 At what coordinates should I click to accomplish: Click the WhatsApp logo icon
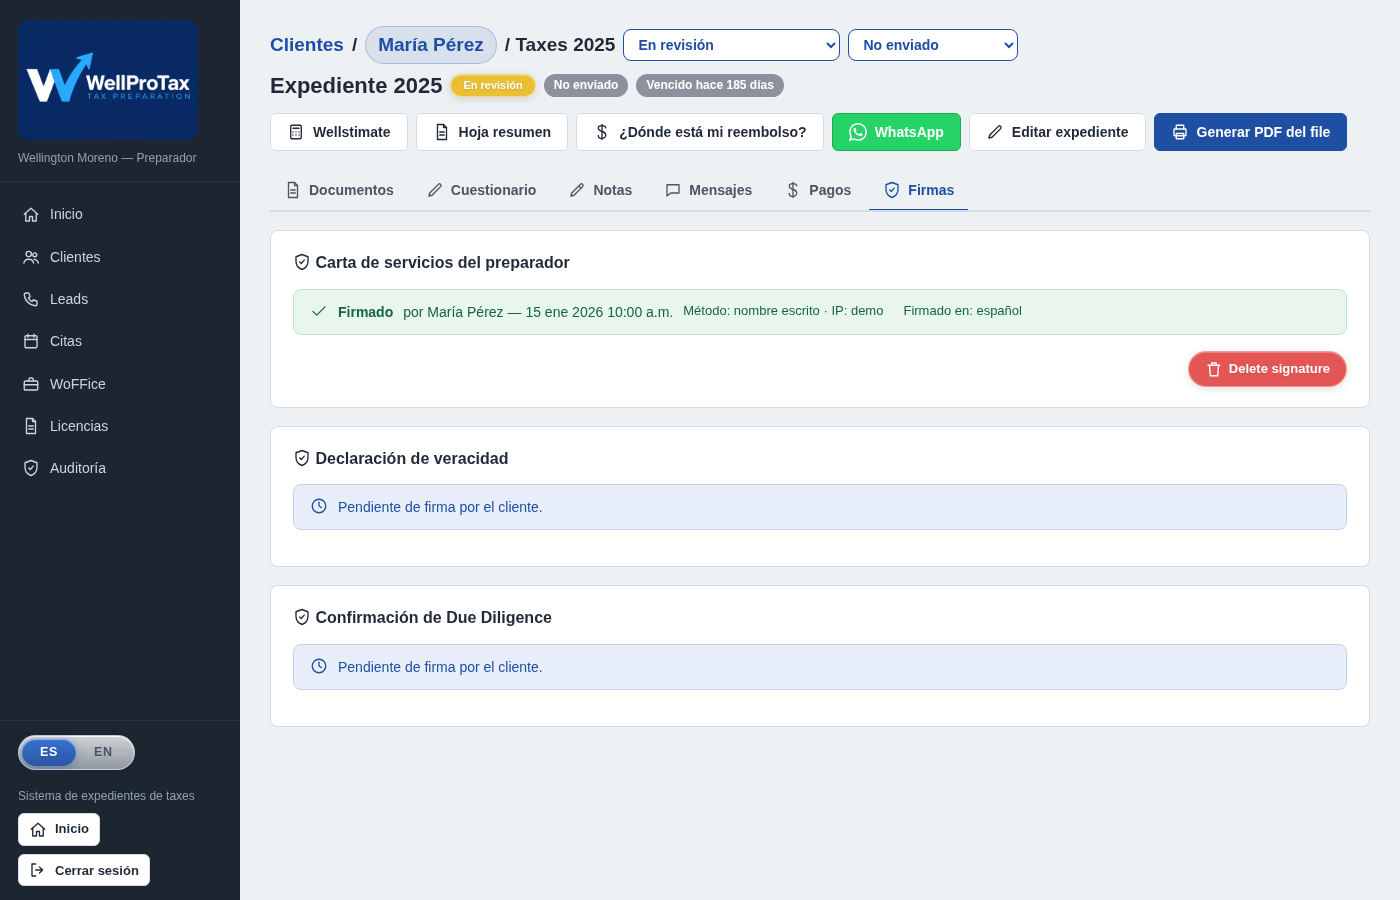coord(858,132)
